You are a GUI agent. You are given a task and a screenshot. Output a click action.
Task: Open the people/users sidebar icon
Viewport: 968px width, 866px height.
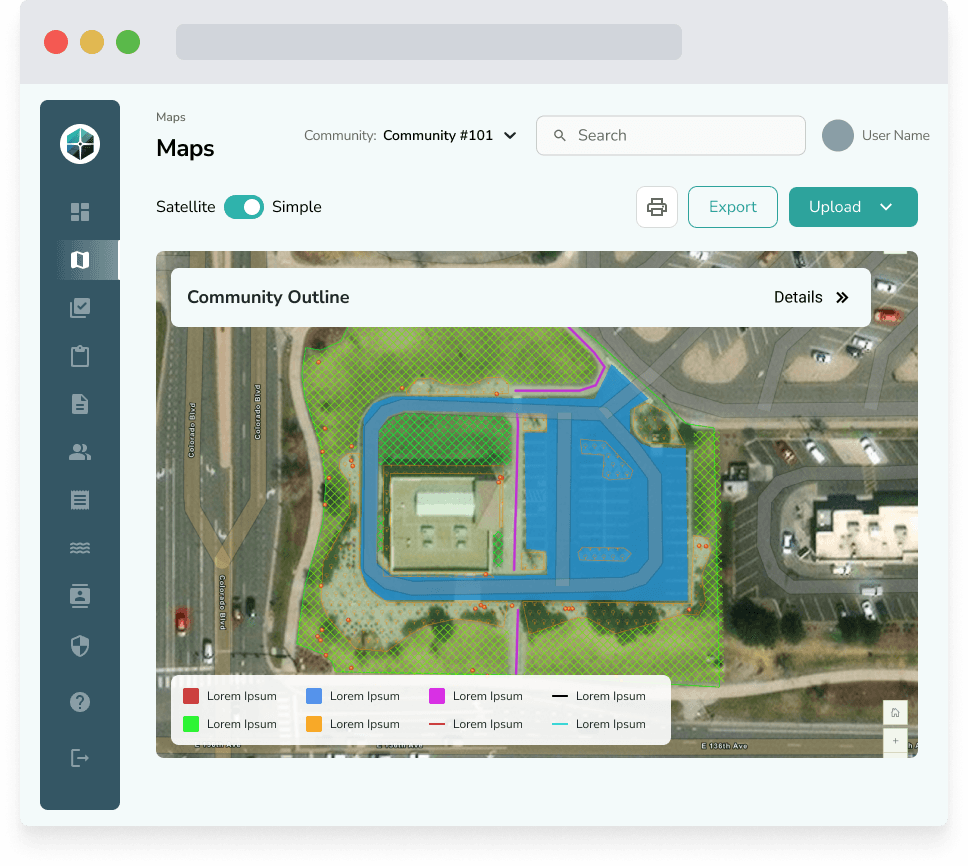point(80,452)
